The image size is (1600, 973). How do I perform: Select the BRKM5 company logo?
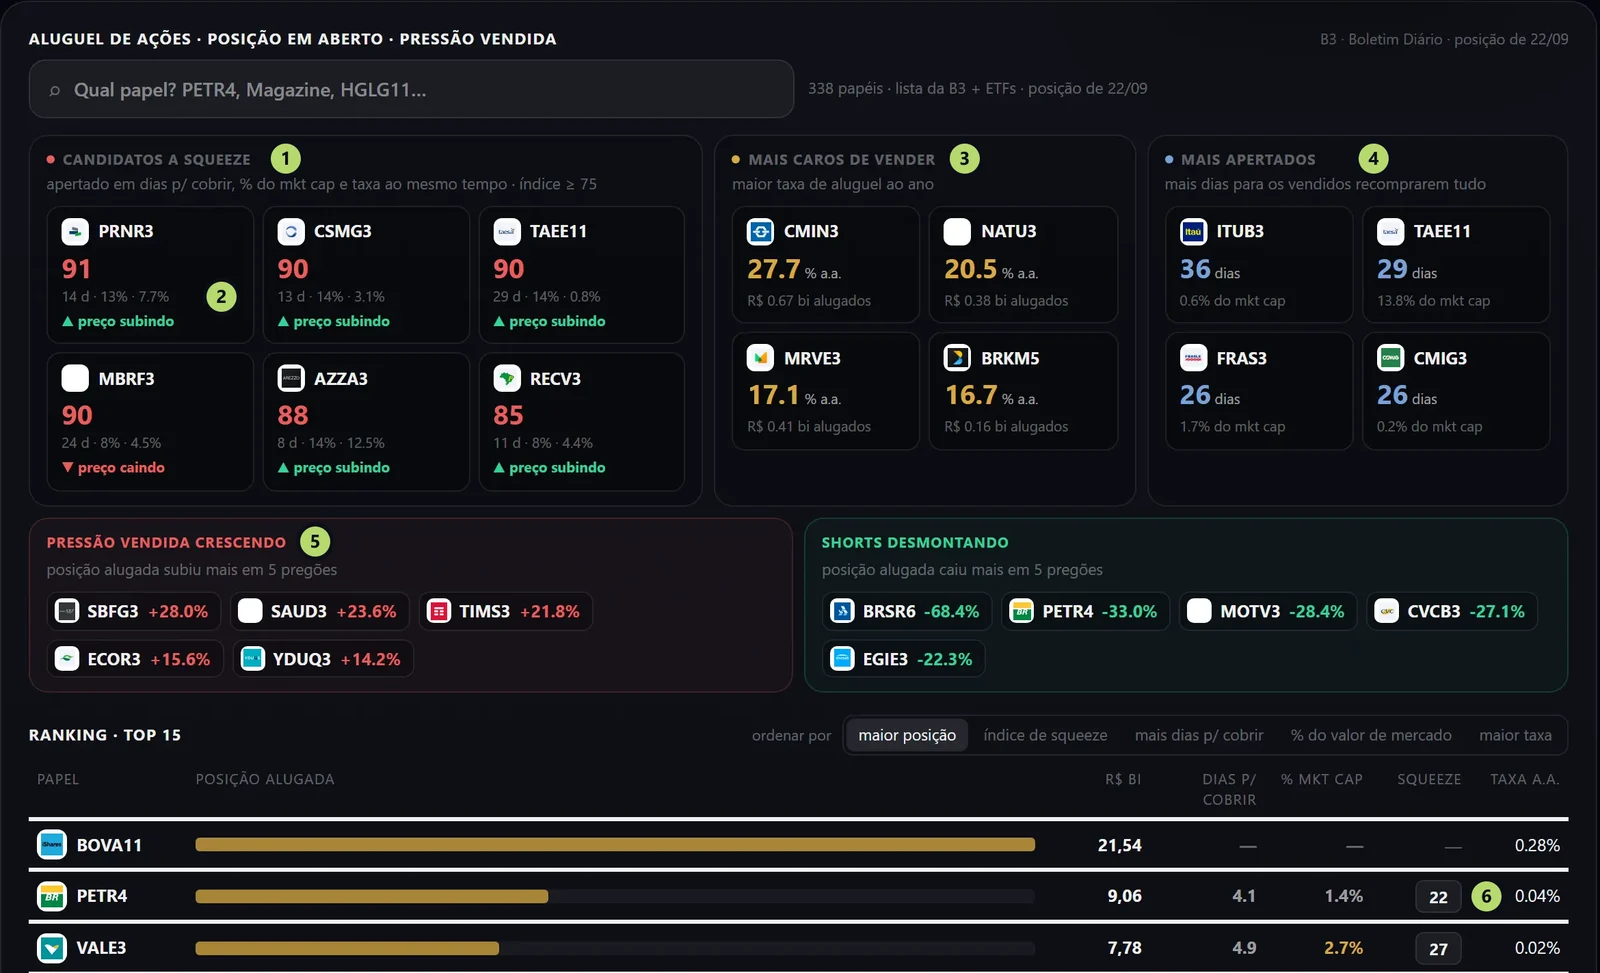pyautogui.click(x=958, y=358)
